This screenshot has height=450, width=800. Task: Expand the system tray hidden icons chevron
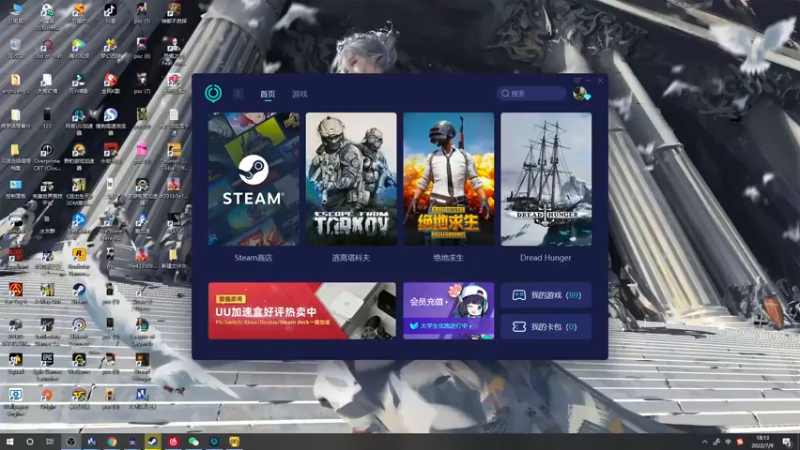pyautogui.click(x=705, y=442)
